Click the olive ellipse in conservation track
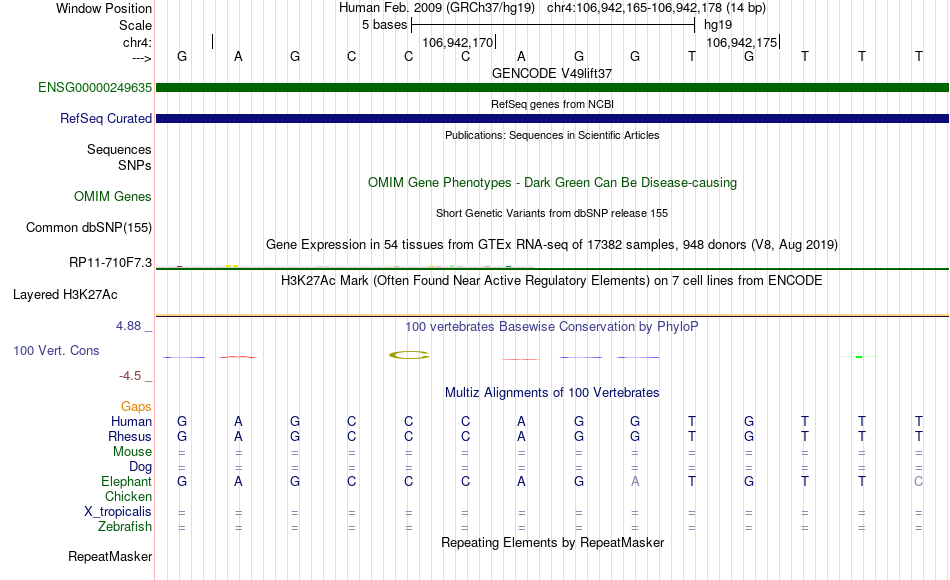The height and width of the screenshot is (580, 950). click(409, 355)
